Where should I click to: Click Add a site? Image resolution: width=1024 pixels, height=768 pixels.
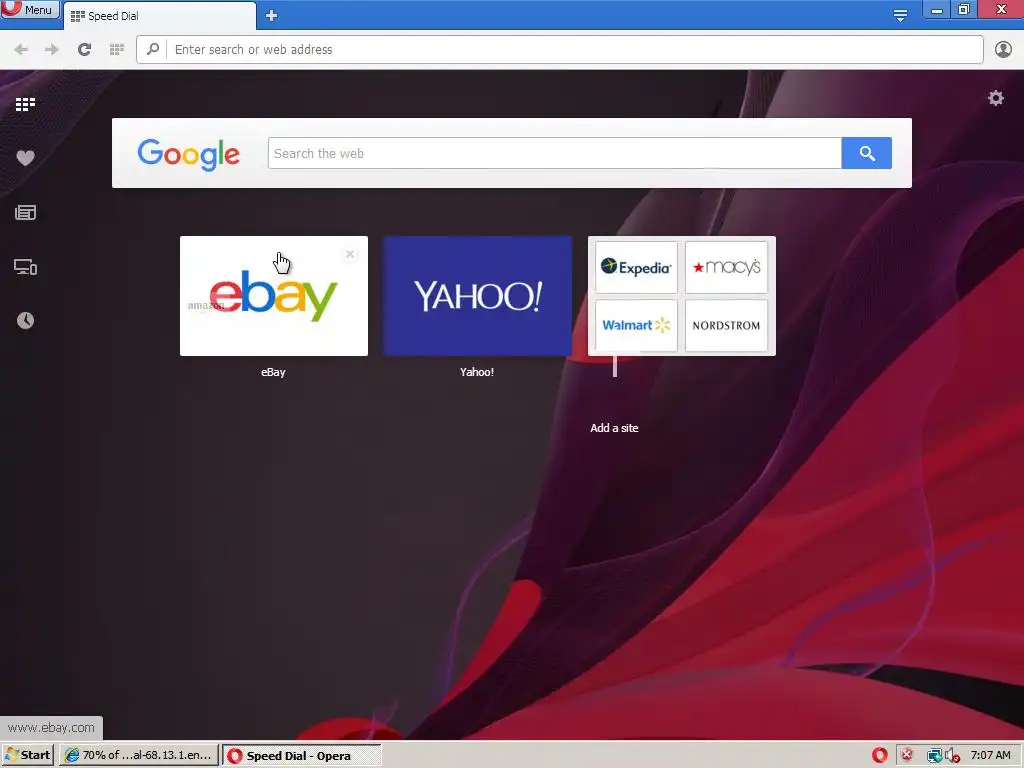point(614,428)
